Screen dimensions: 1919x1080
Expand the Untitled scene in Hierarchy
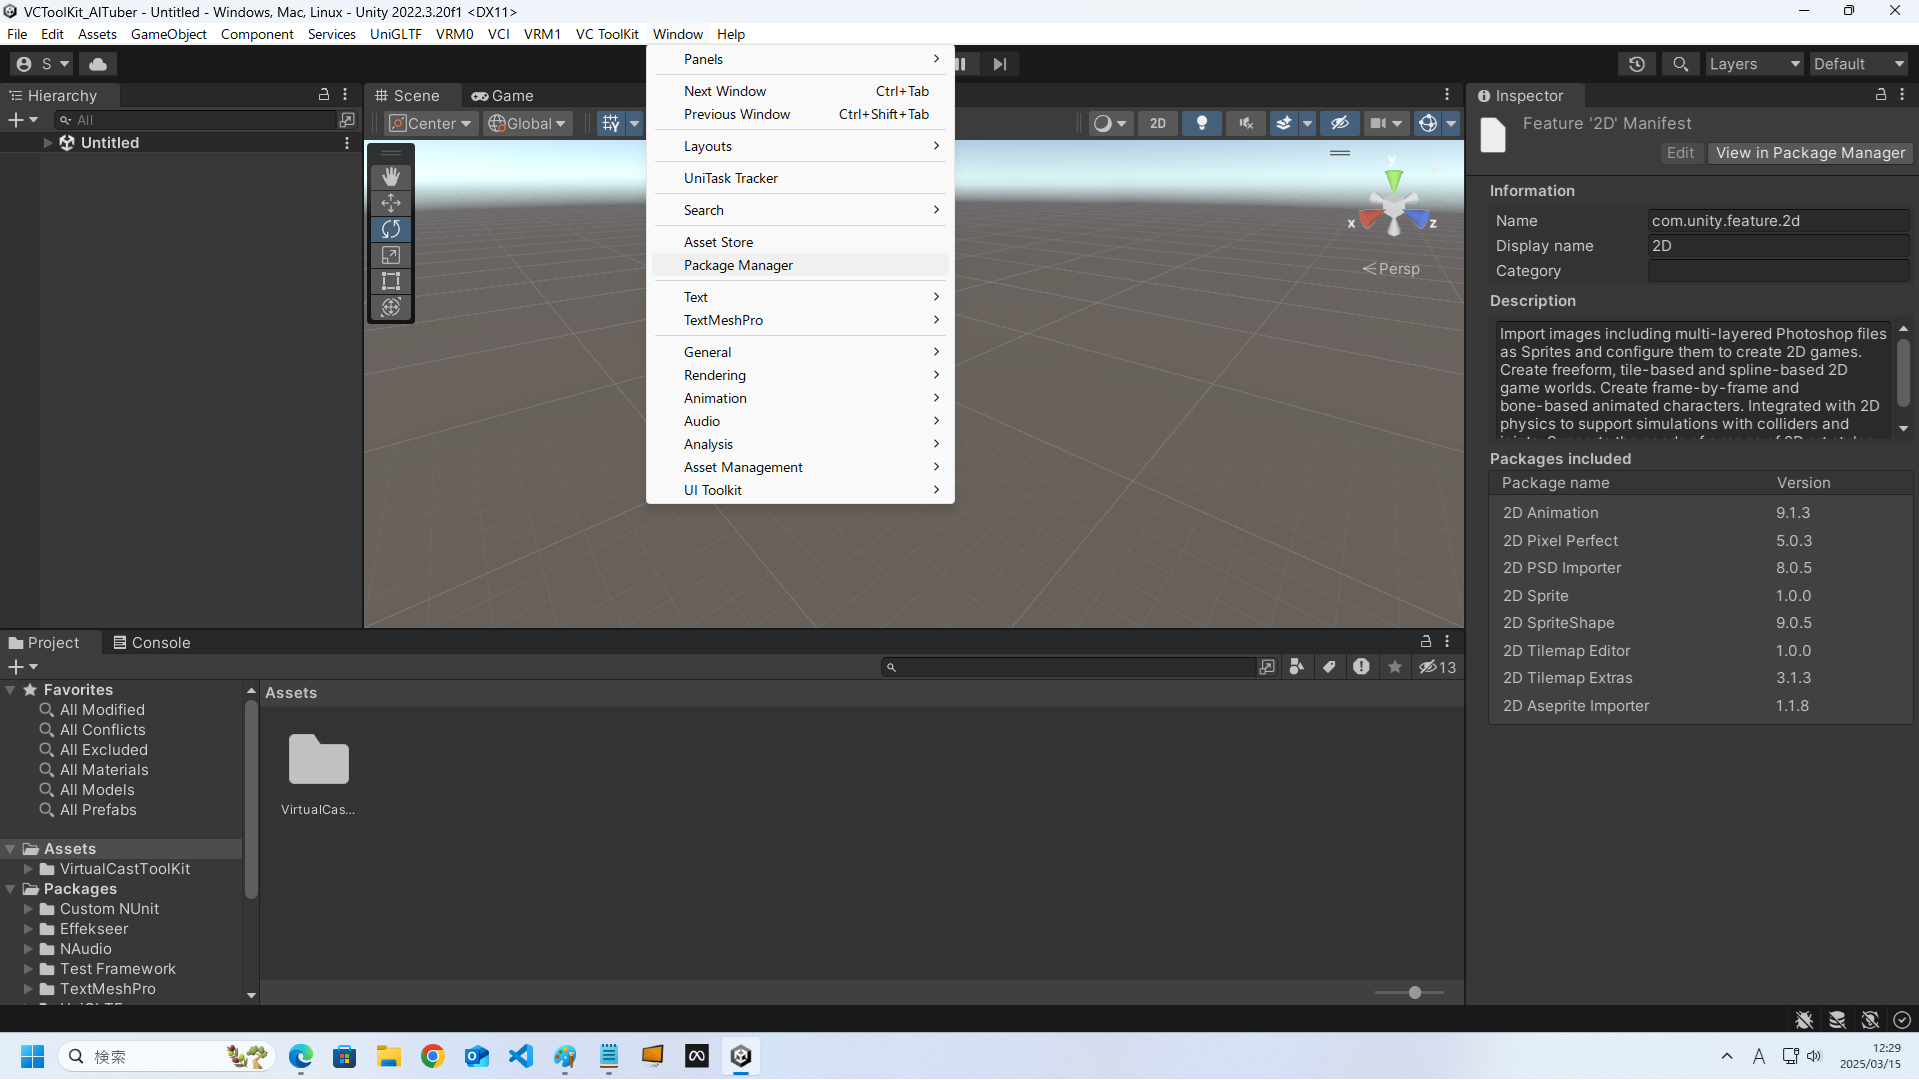pyautogui.click(x=47, y=143)
